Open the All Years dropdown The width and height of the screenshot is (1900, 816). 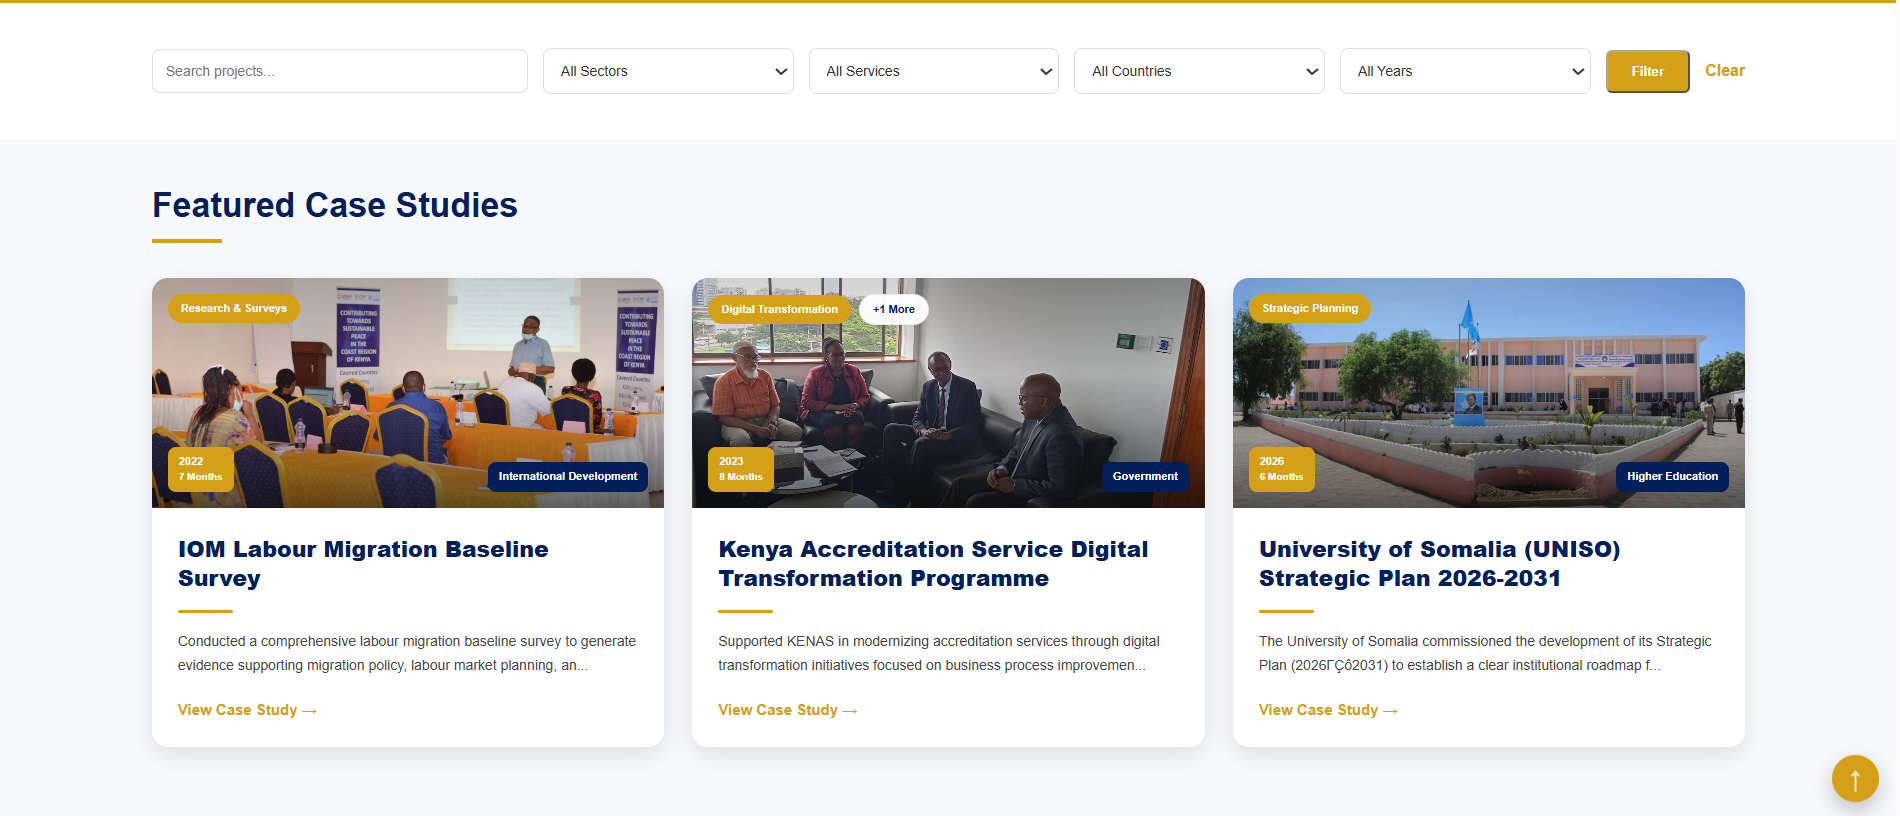pyautogui.click(x=1465, y=71)
